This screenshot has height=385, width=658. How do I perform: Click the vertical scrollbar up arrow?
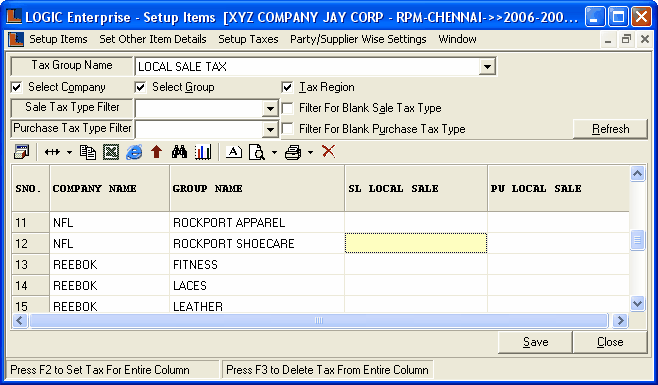[637, 173]
